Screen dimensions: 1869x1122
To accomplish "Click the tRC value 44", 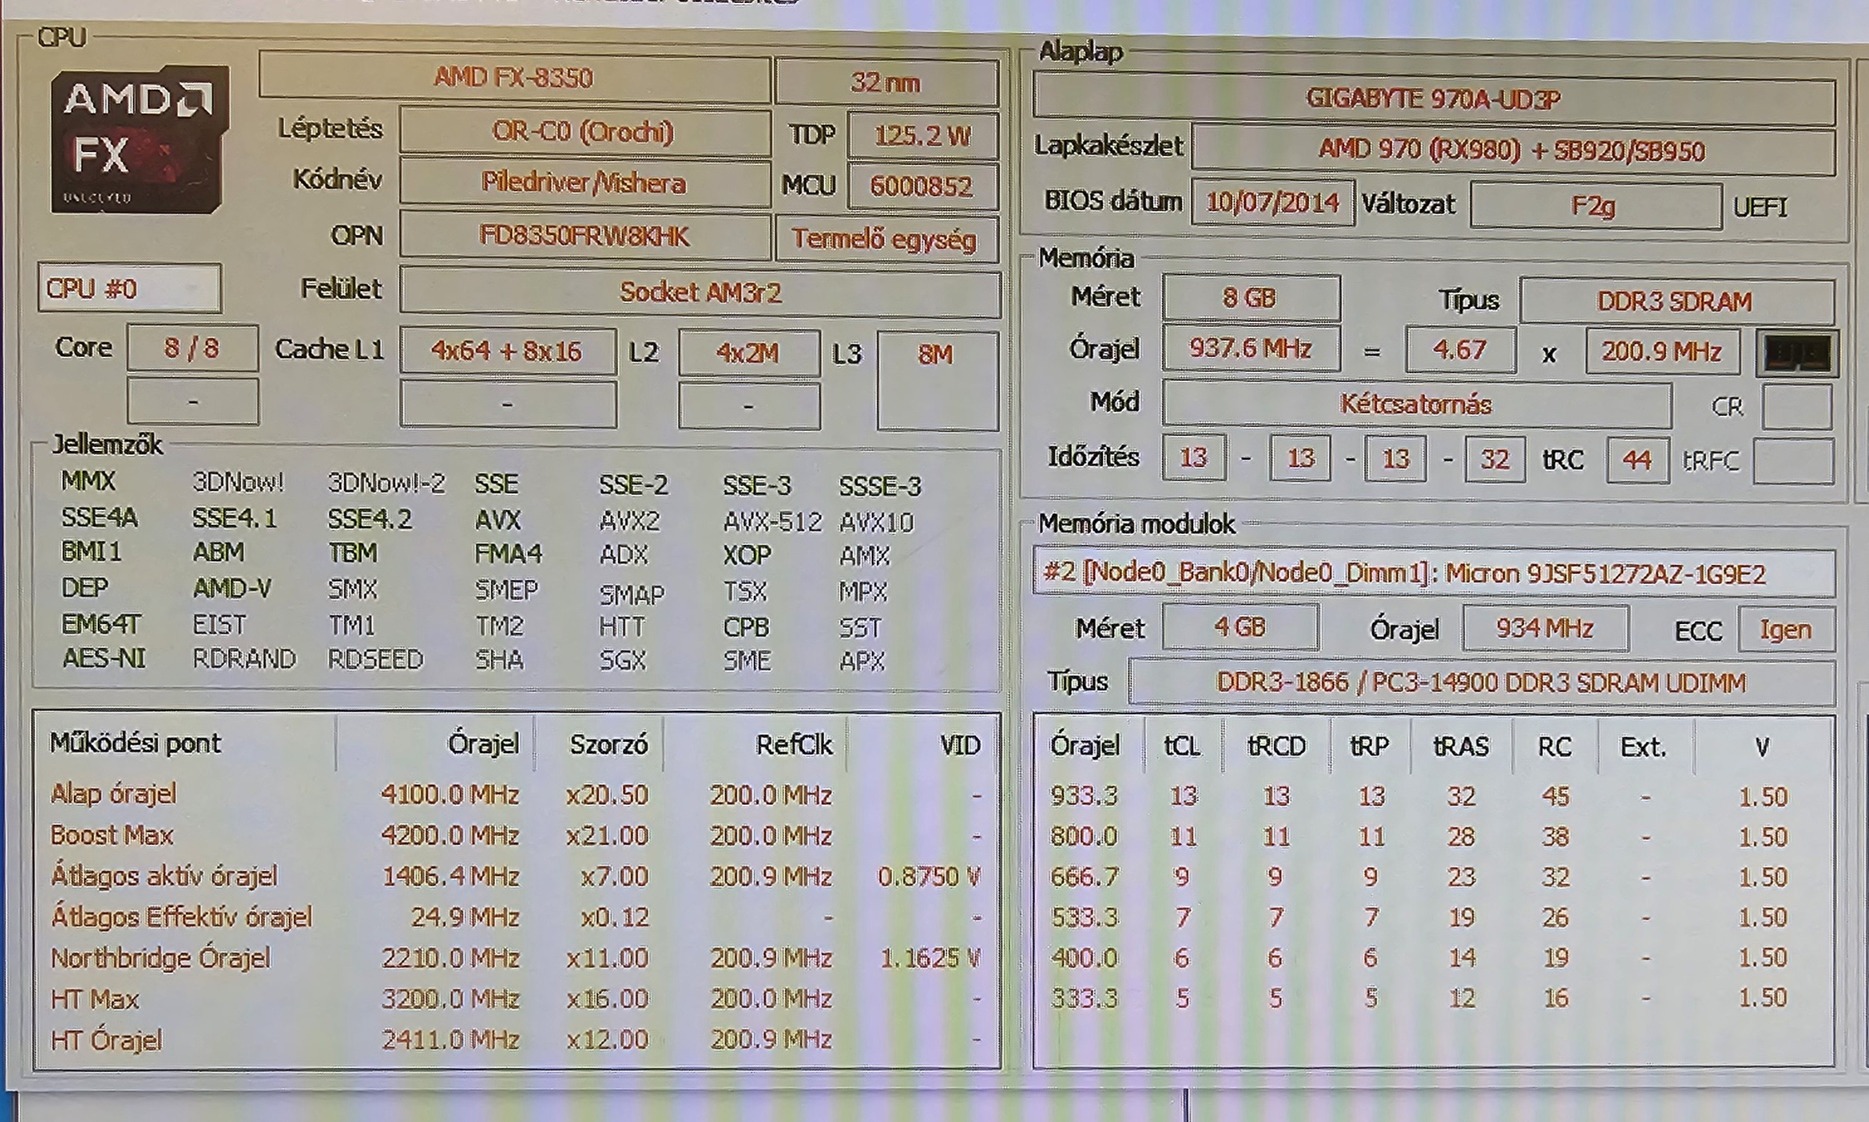I will pos(1637,460).
